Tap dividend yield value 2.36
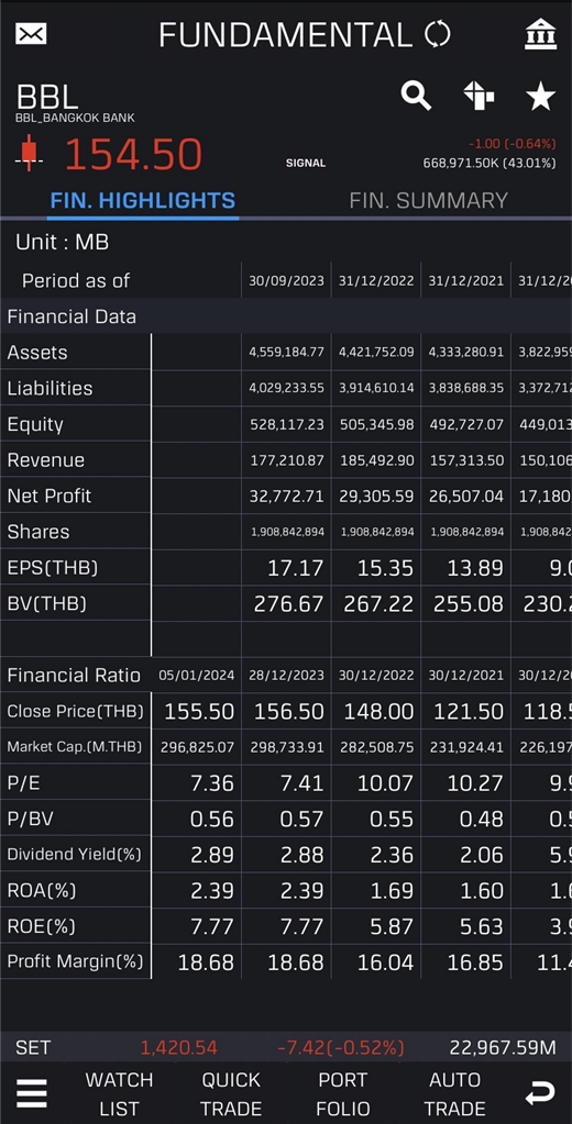Image resolution: width=572 pixels, height=1124 pixels. 391,855
